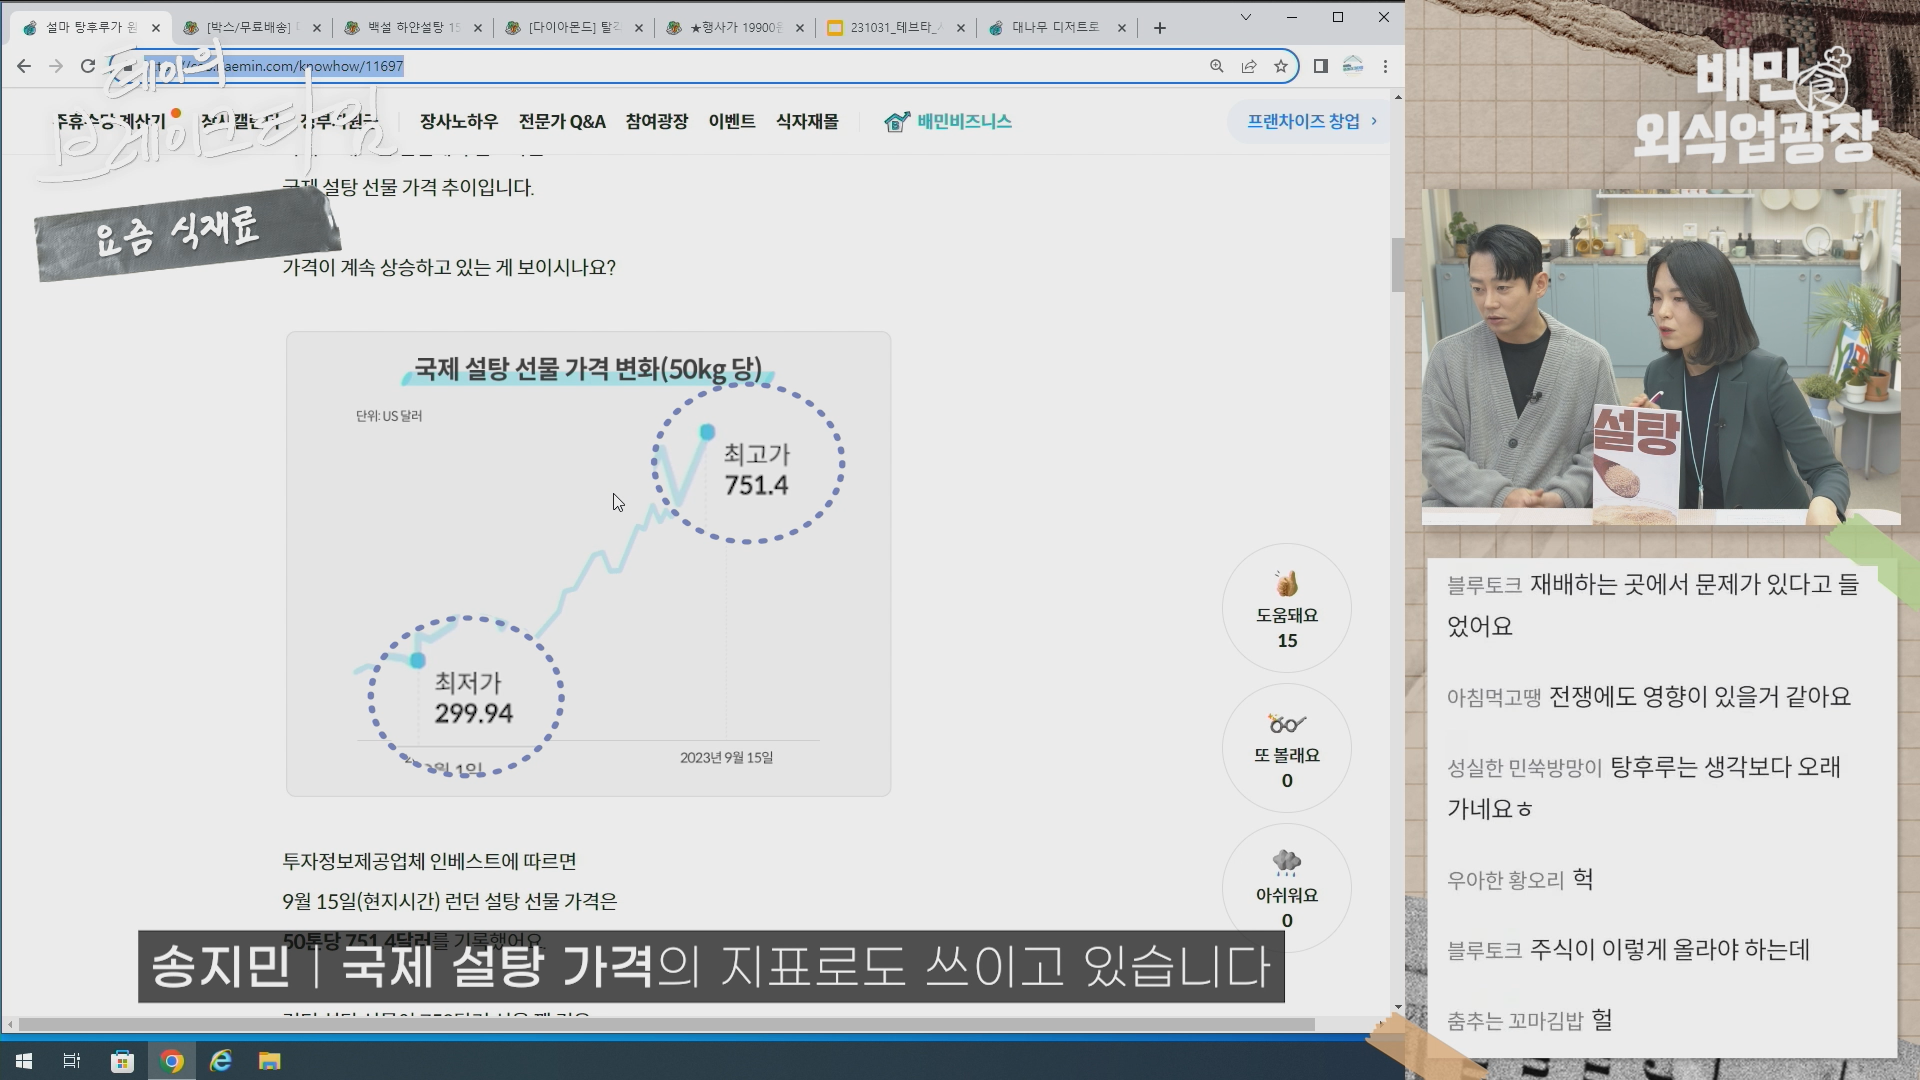Open the 식자재몰 menu
This screenshot has height=1080, width=1920.
pos(807,121)
